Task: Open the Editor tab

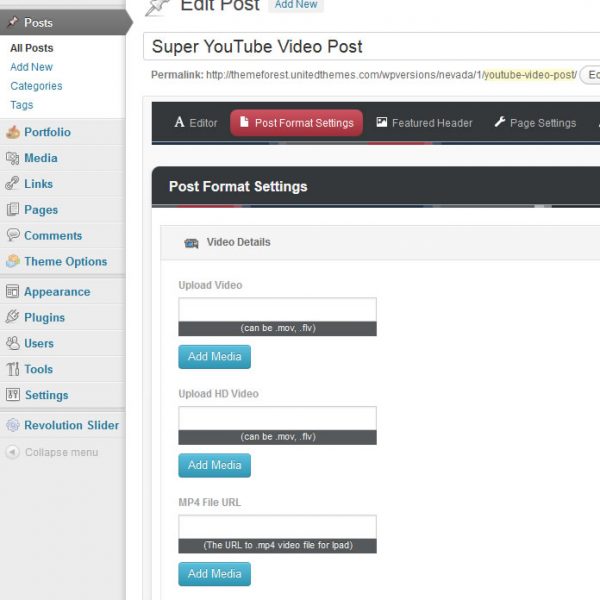Action: 195,123
